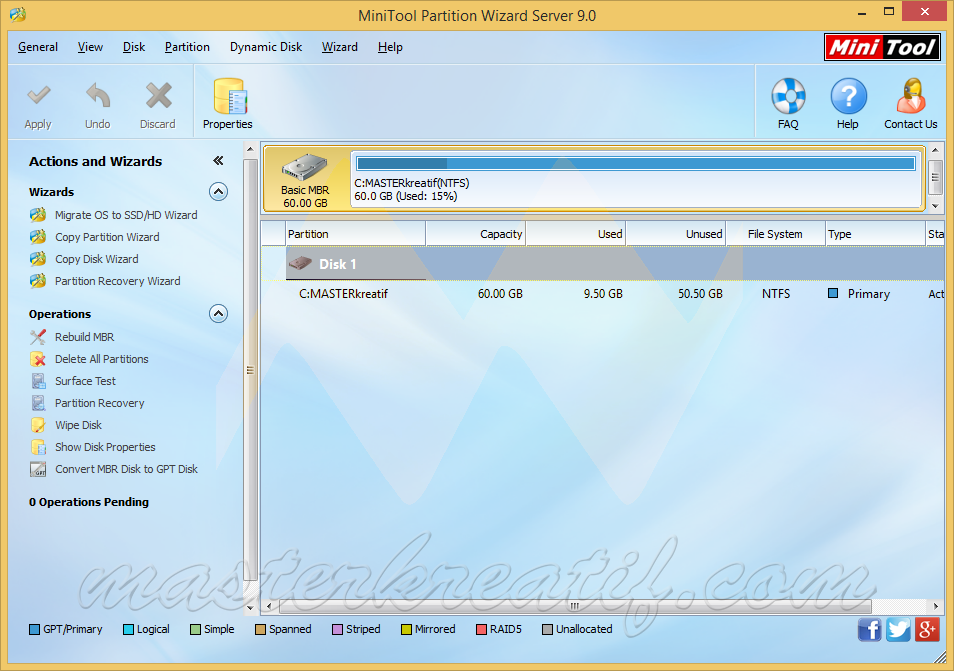
Task: Open the Dynamic Disk menu
Action: point(266,47)
